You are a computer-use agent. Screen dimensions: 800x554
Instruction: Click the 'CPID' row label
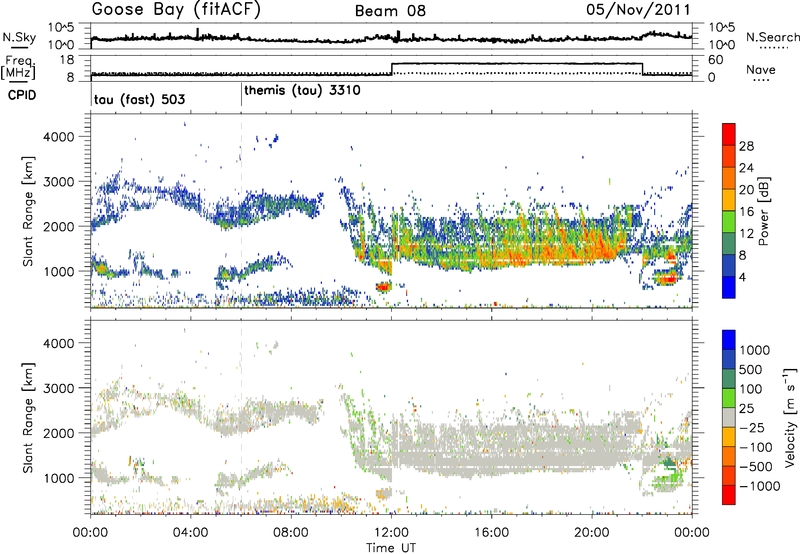tap(22, 95)
